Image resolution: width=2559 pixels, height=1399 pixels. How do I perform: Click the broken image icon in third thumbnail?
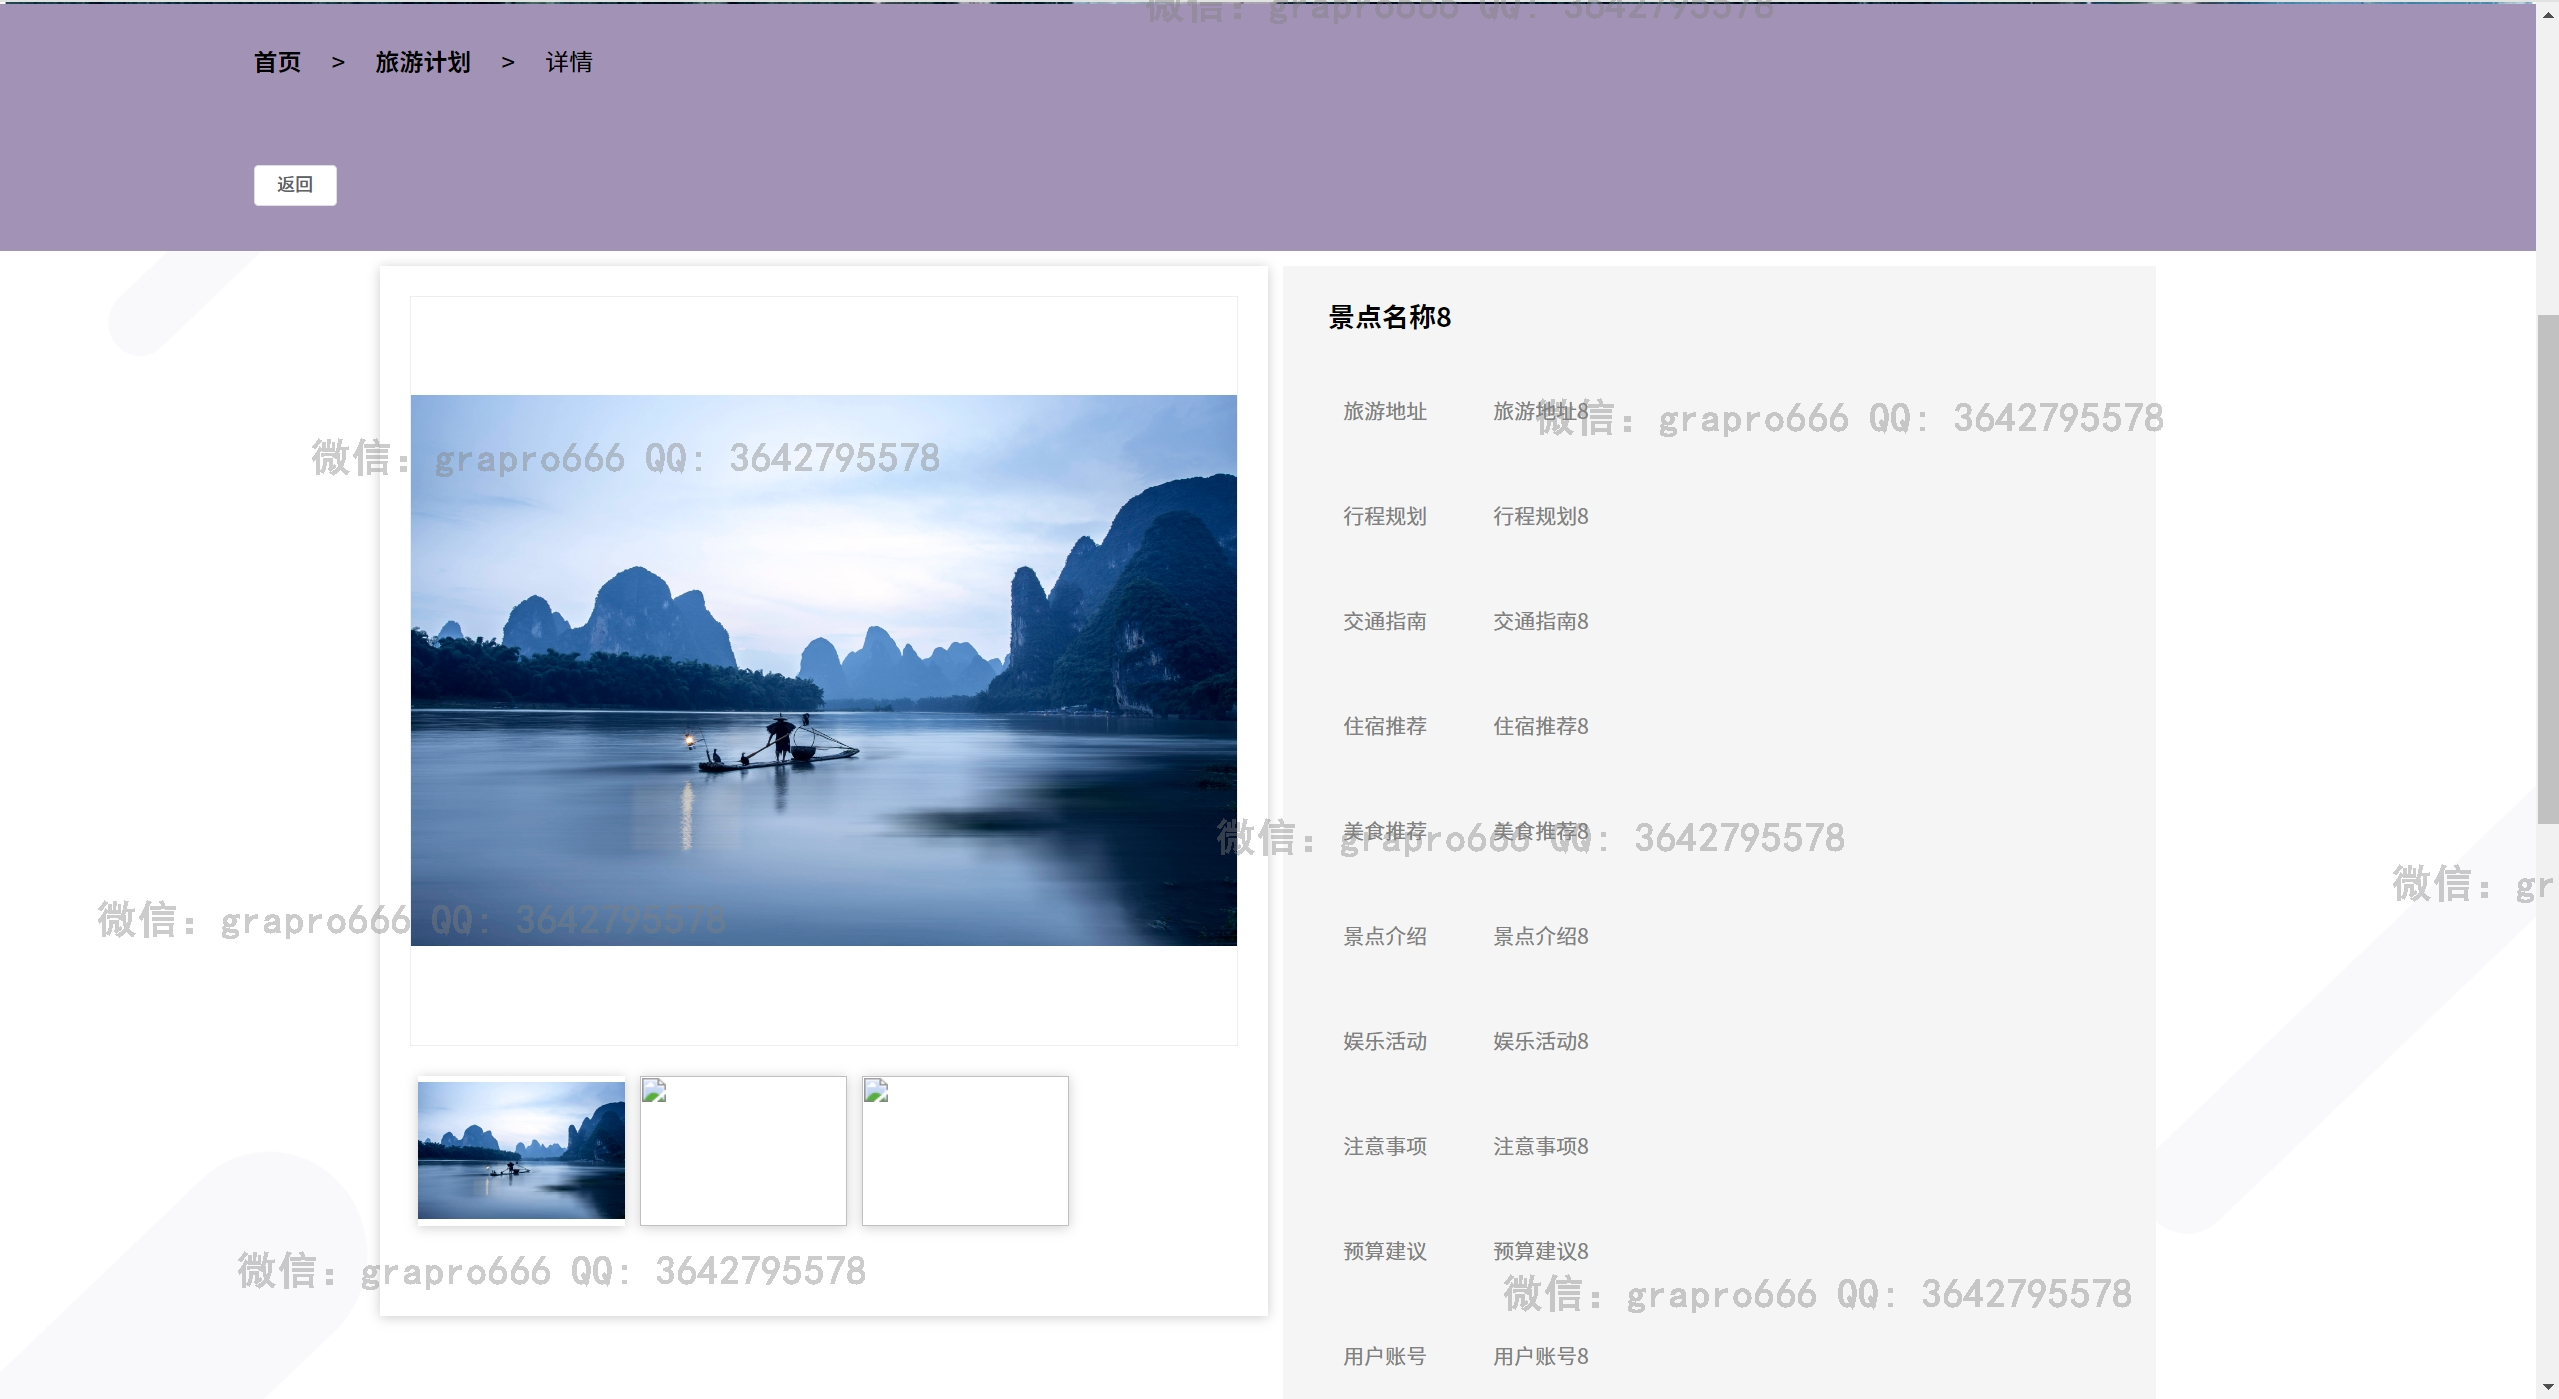(876, 1091)
